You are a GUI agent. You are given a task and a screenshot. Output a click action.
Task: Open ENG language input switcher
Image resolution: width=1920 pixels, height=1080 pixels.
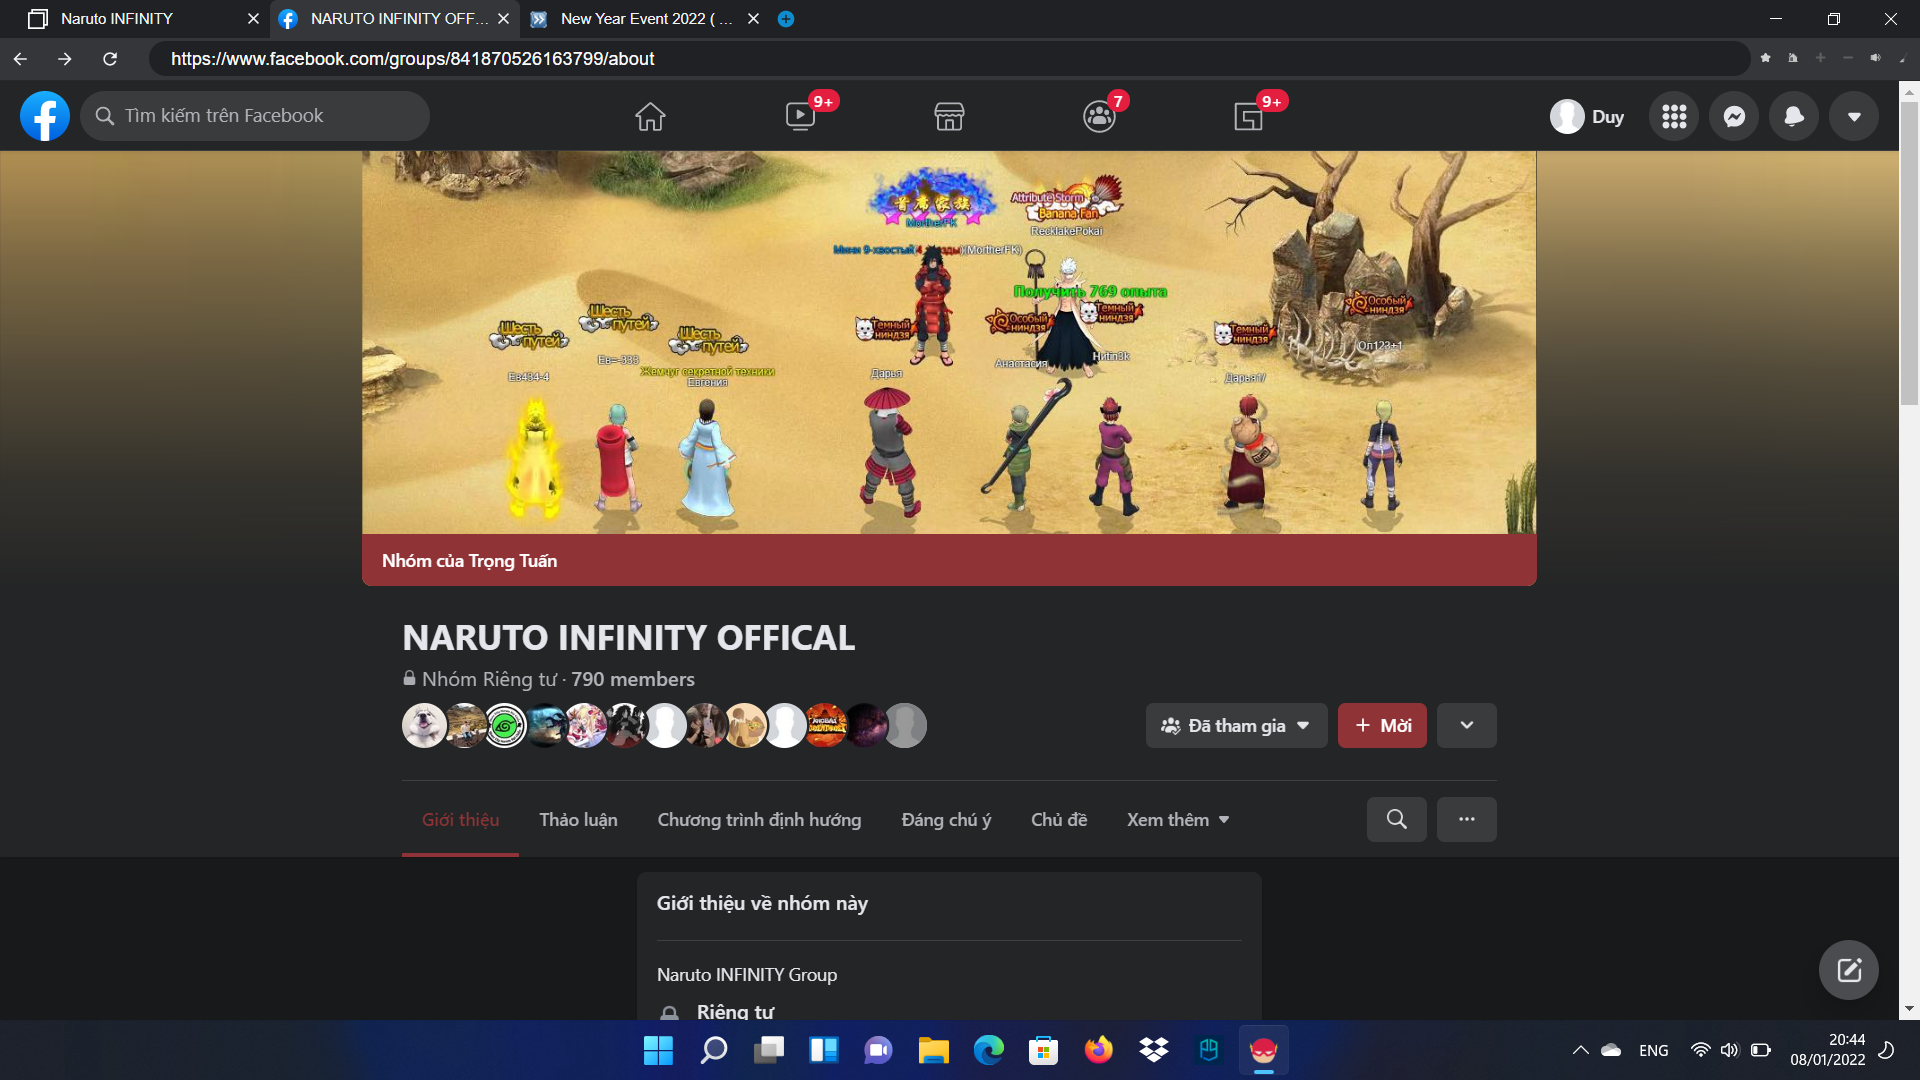(1653, 1050)
